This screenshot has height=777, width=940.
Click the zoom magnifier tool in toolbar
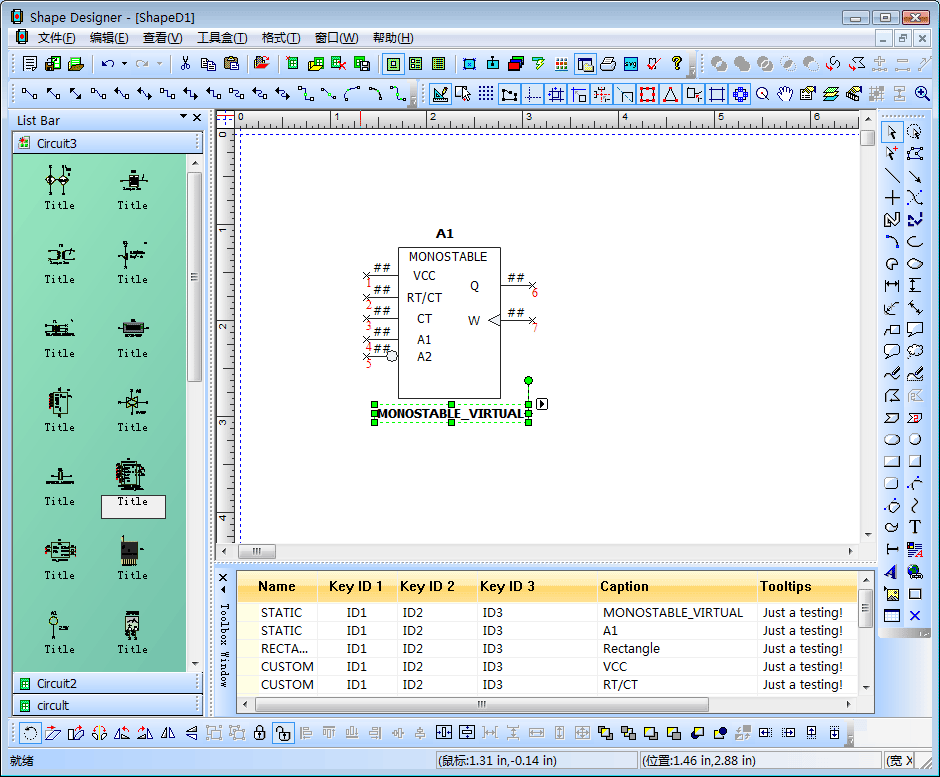763,94
